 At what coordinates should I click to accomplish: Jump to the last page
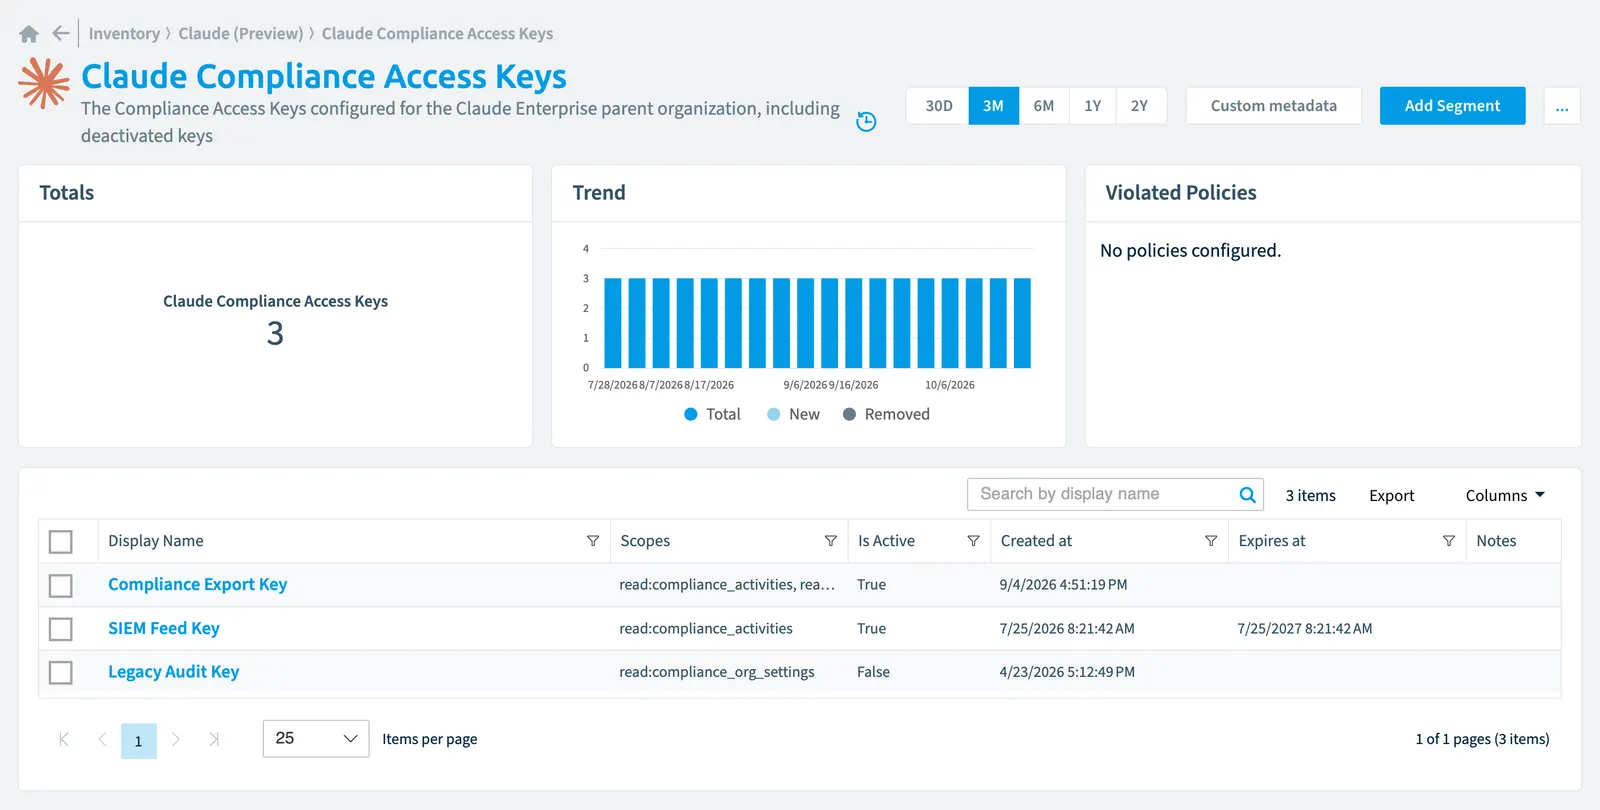click(214, 740)
